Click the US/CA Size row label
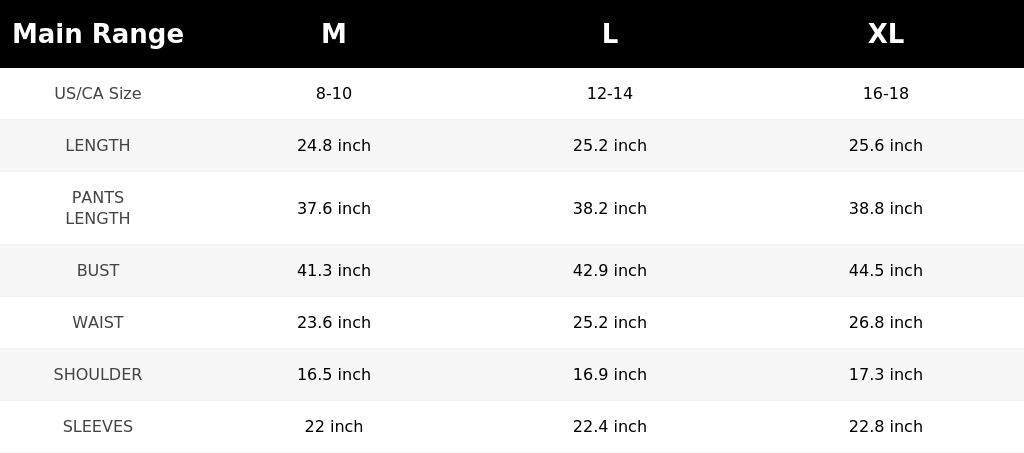 pos(98,93)
